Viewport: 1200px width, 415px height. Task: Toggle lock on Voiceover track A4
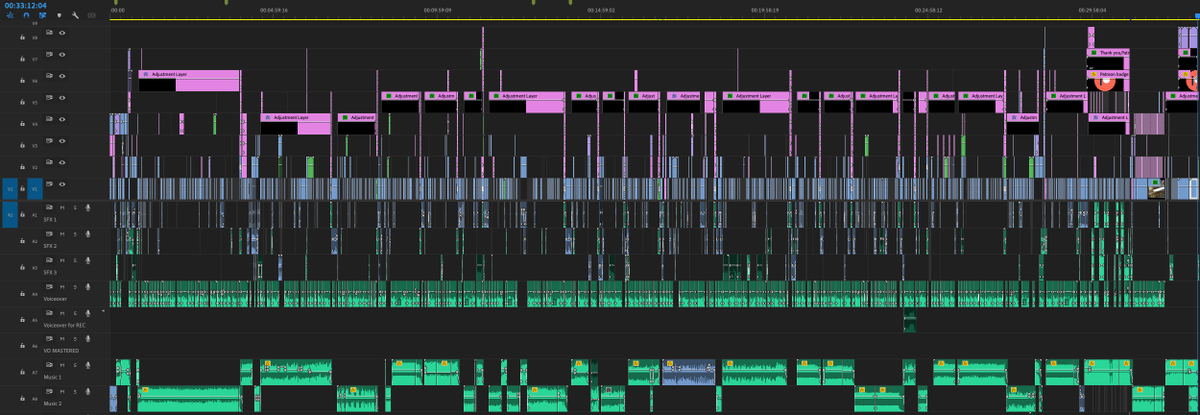(x=22, y=294)
